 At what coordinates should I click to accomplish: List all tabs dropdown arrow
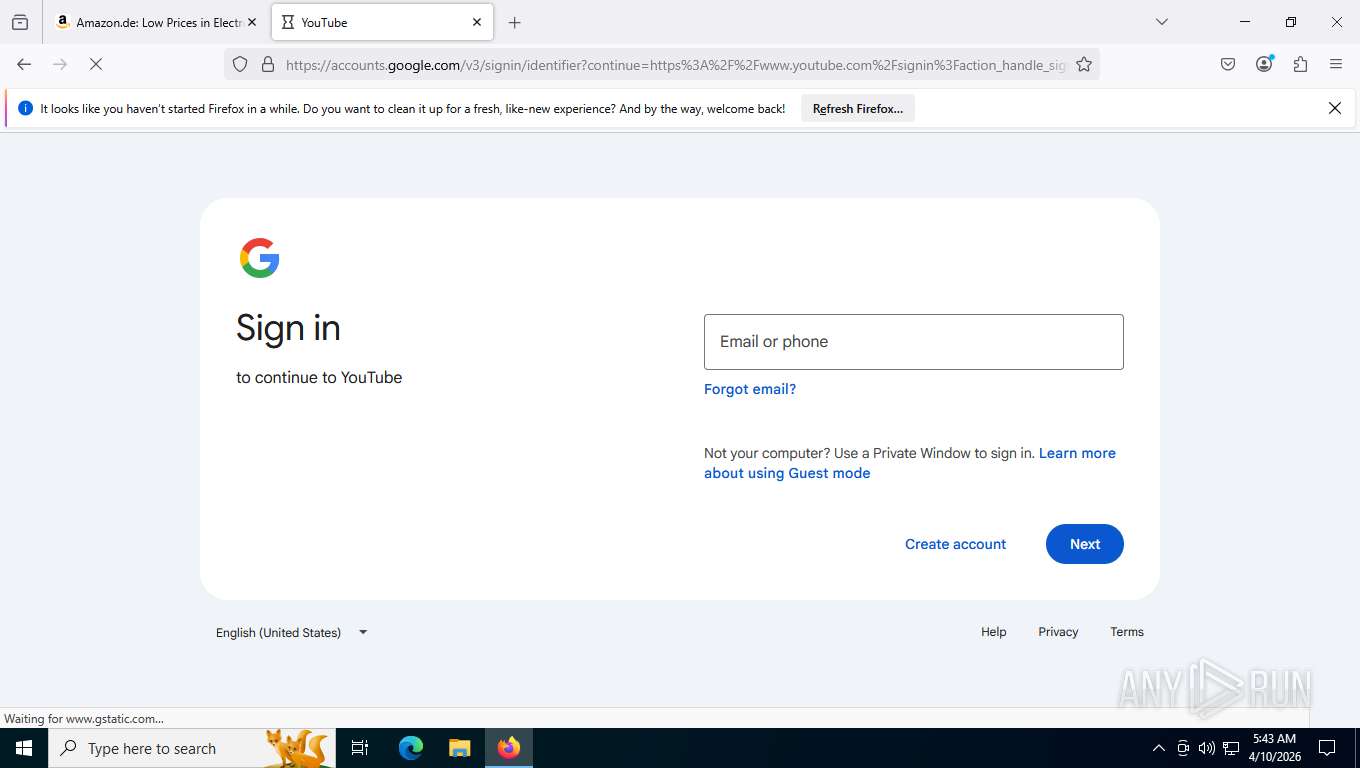coord(1162,22)
